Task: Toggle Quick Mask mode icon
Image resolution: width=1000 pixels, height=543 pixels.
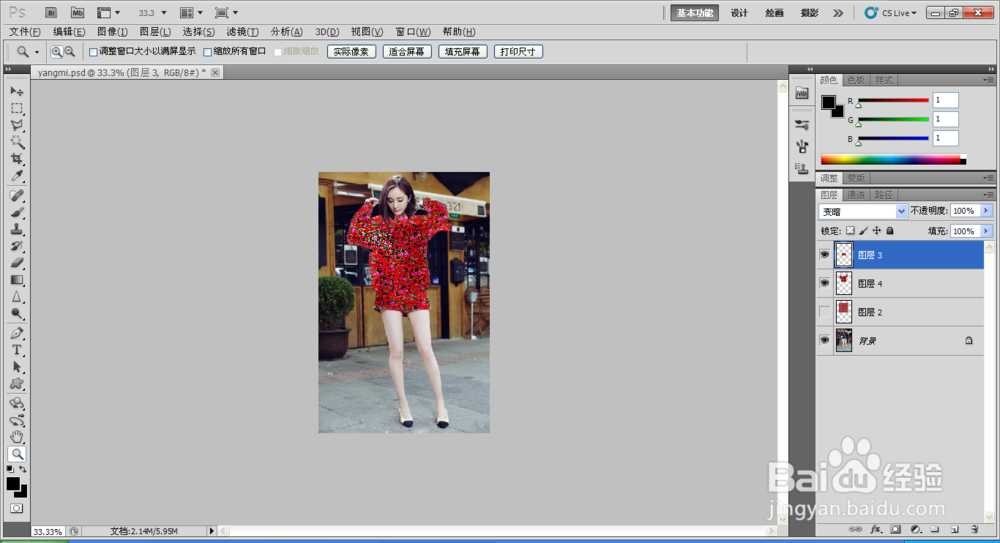Action: pos(17,509)
